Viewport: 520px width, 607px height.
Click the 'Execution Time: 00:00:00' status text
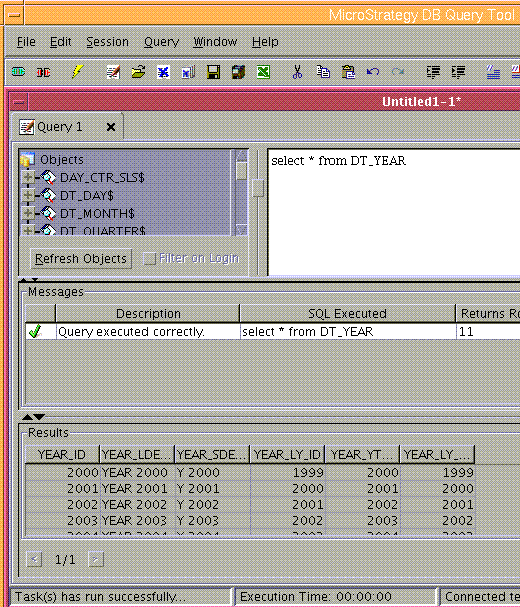pos(316,597)
